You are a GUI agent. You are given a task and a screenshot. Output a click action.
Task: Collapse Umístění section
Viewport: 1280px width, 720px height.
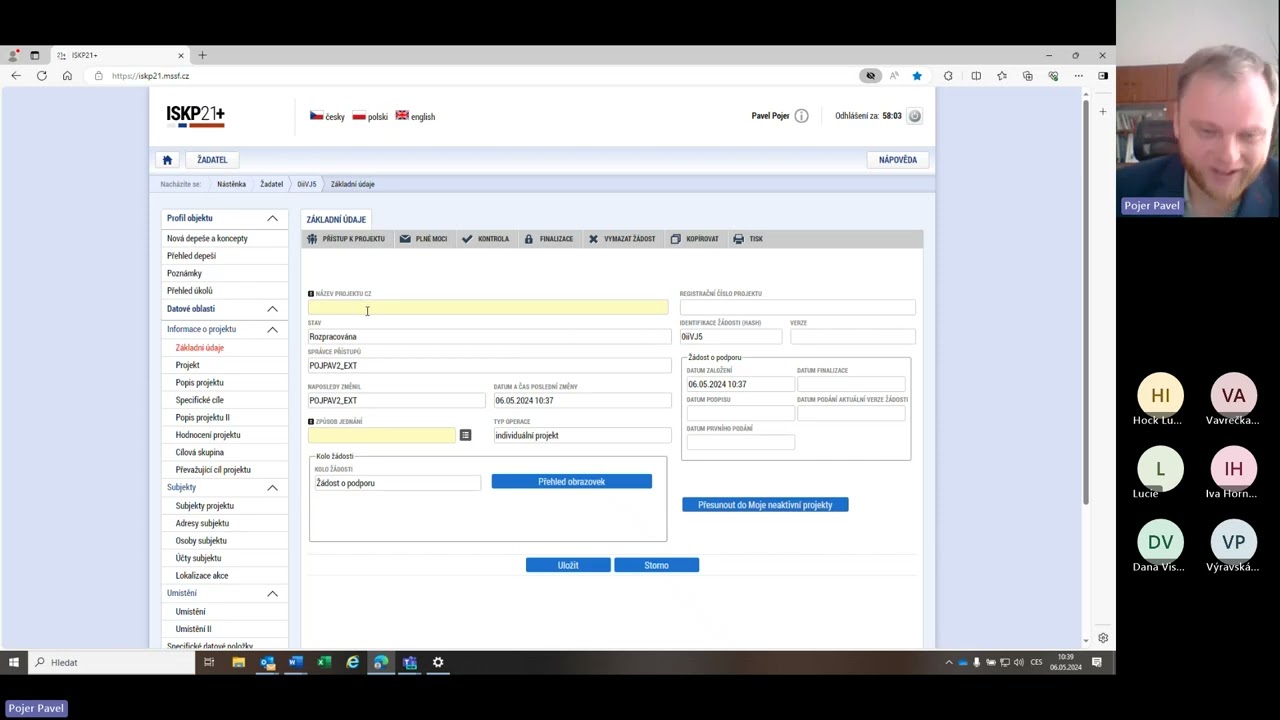(x=272, y=593)
